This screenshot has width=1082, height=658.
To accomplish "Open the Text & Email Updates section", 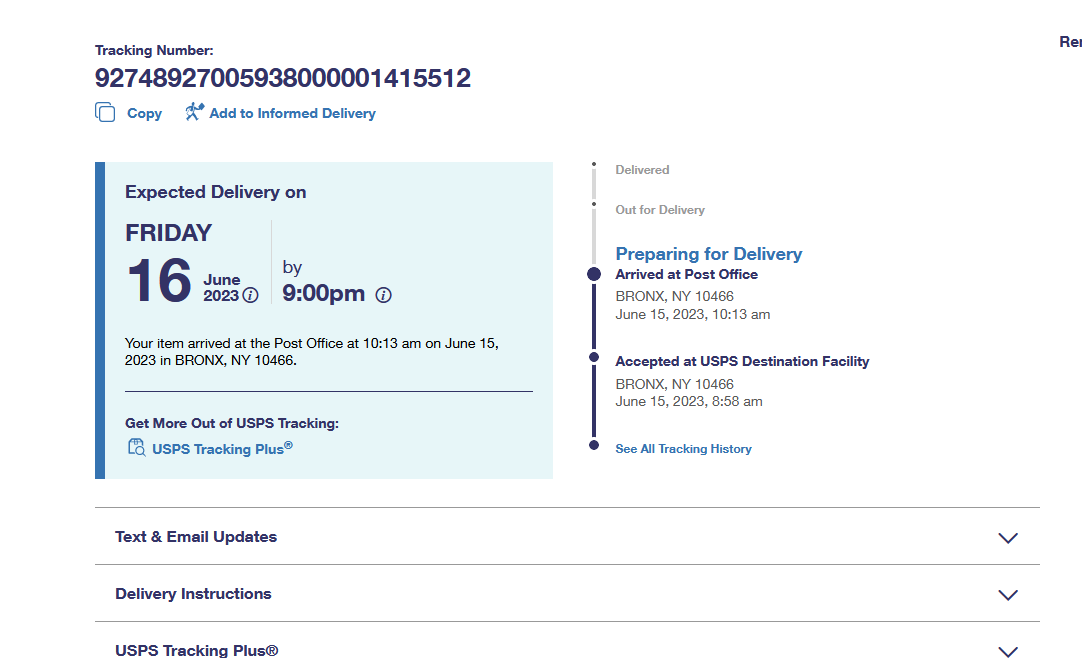I will coord(196,537).
